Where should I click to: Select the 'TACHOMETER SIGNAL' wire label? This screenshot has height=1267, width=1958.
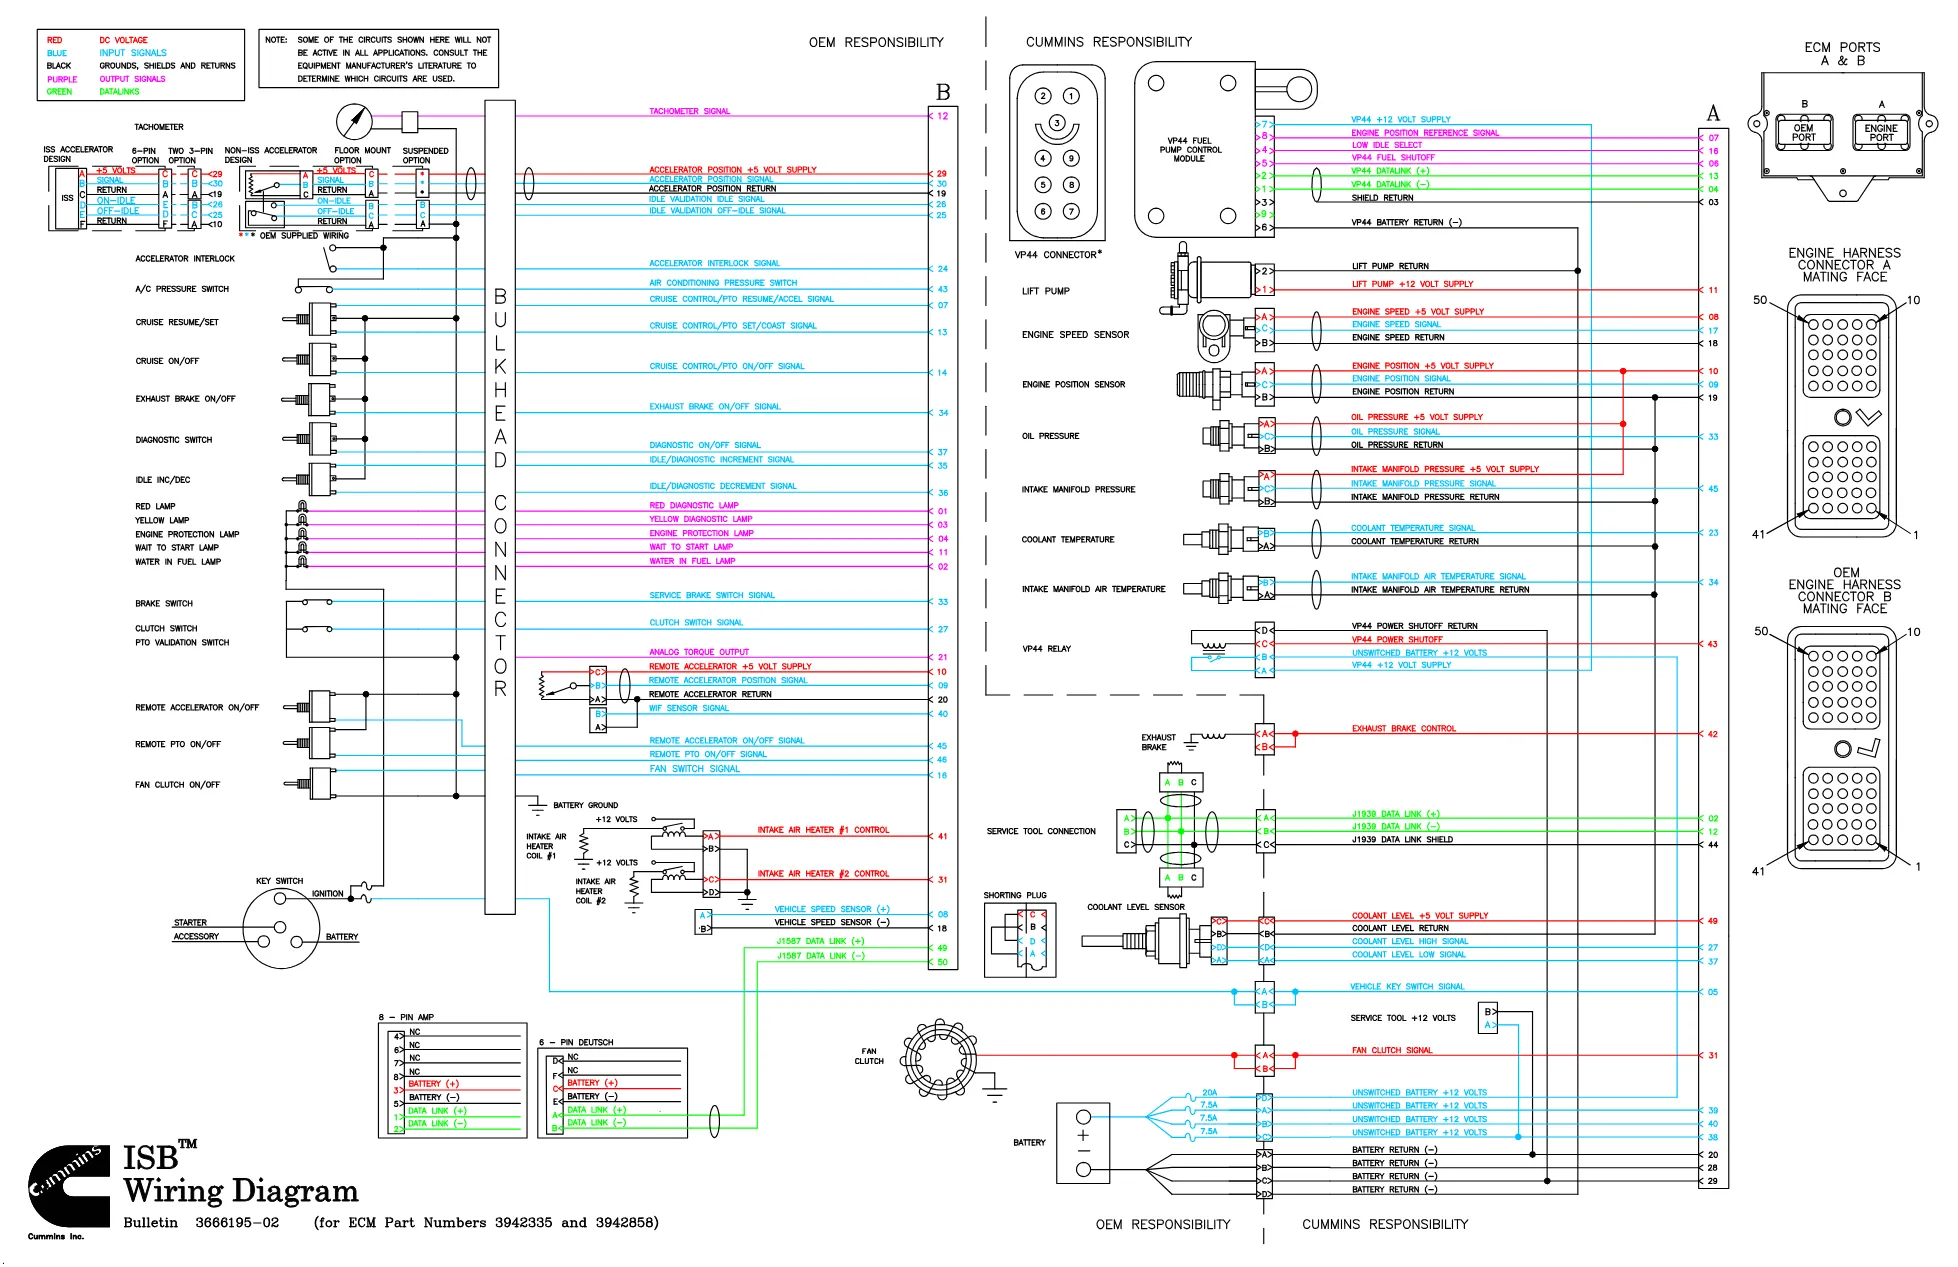(x=690, y=111)
